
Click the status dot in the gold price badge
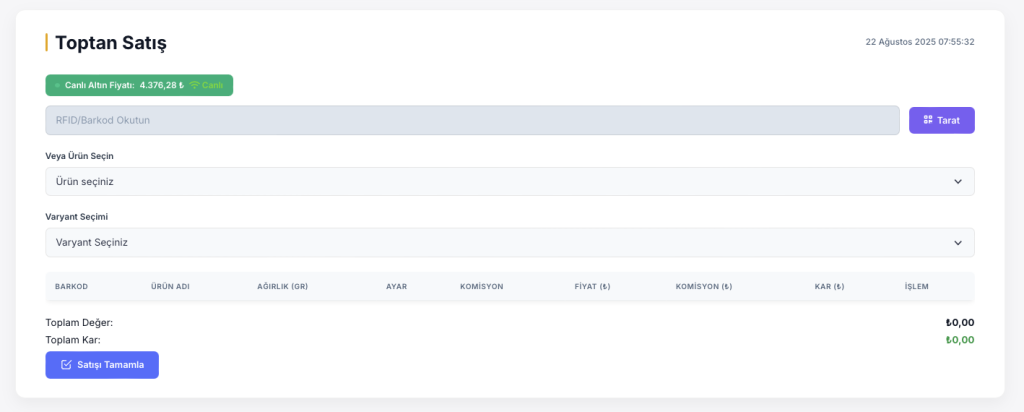coord(57,86)
